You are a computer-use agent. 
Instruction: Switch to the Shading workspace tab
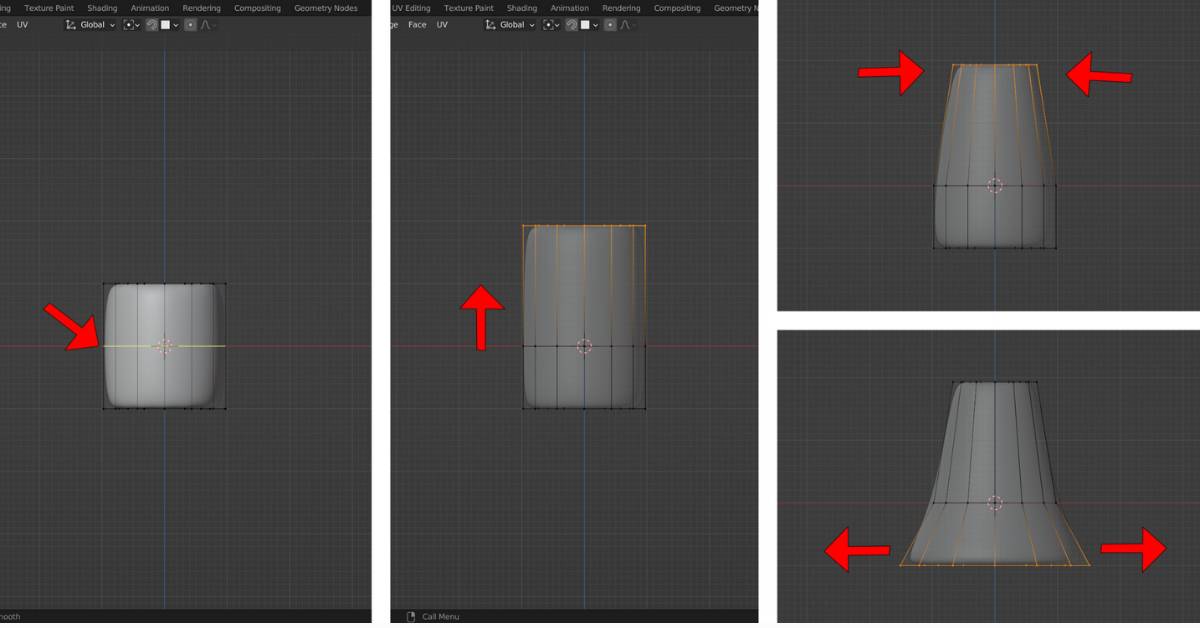click(x=101, y=7)
